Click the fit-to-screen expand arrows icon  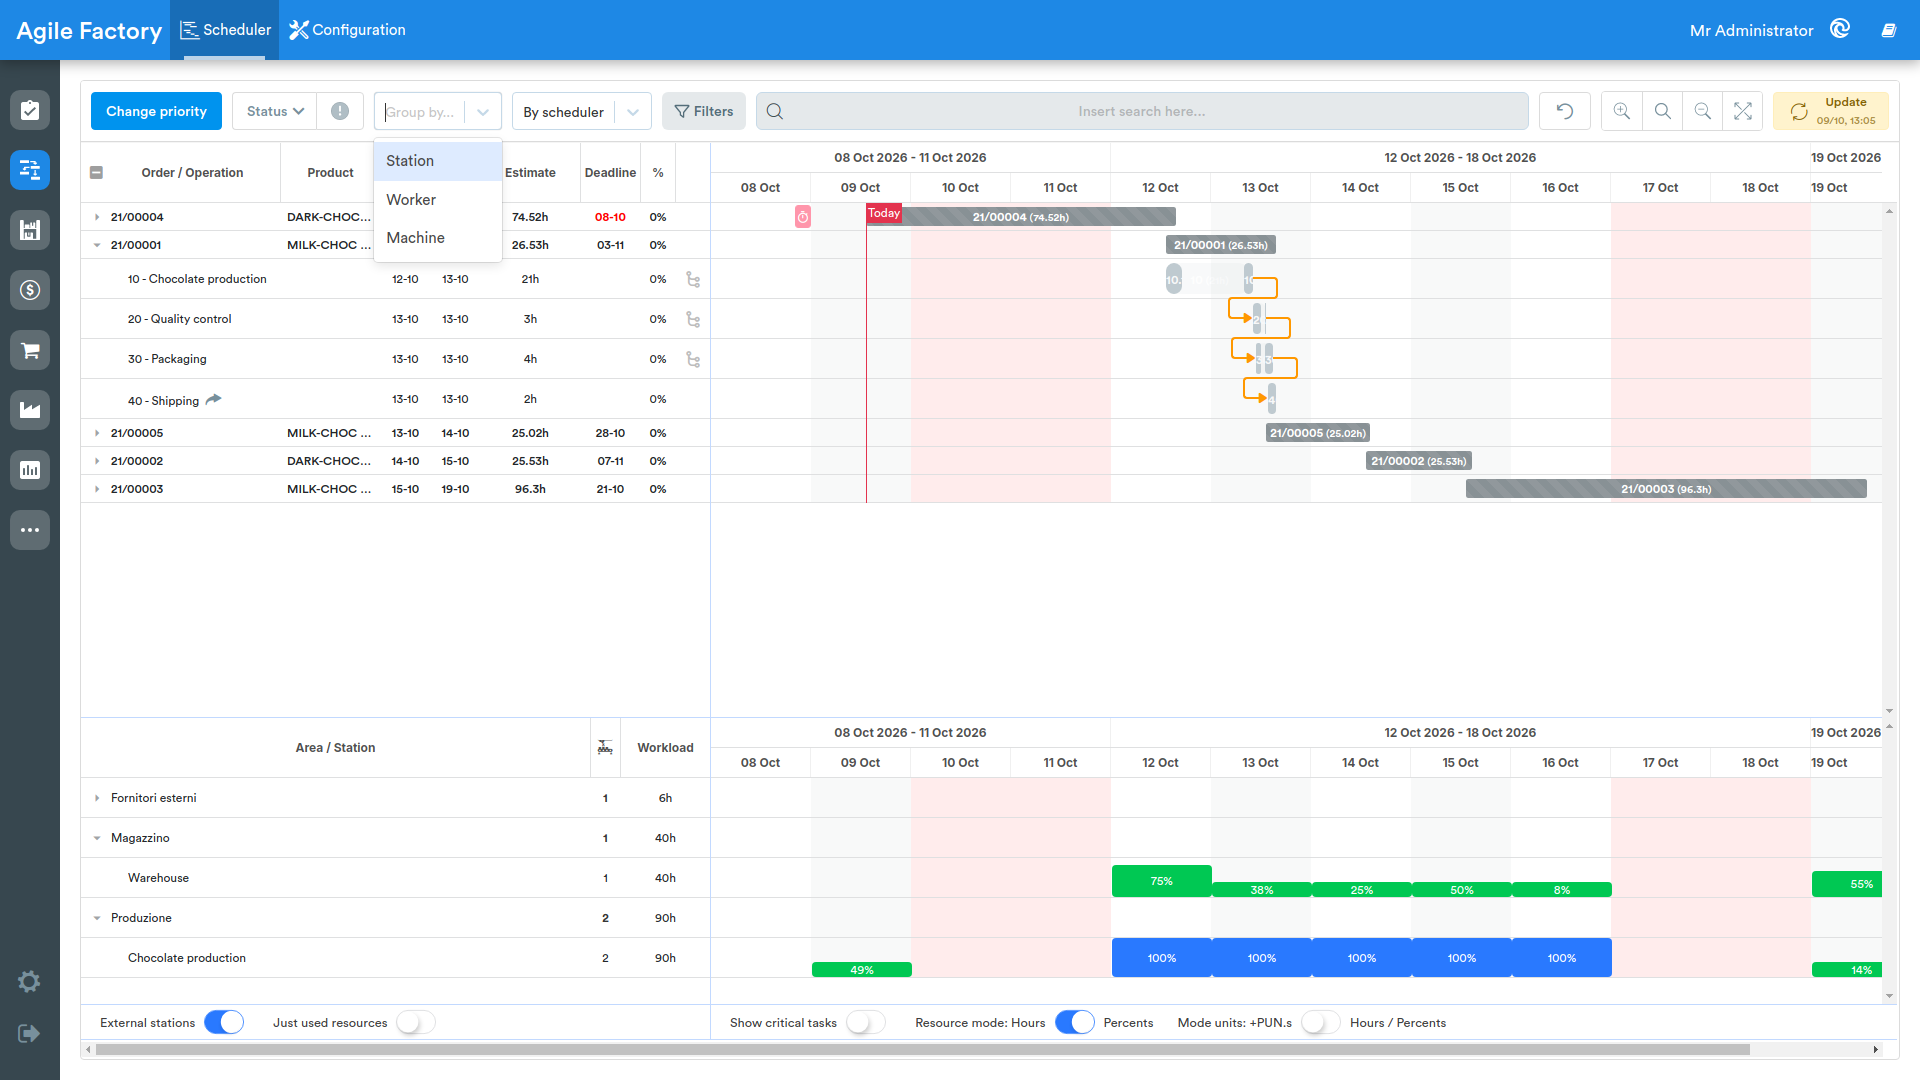[1743, 111]
